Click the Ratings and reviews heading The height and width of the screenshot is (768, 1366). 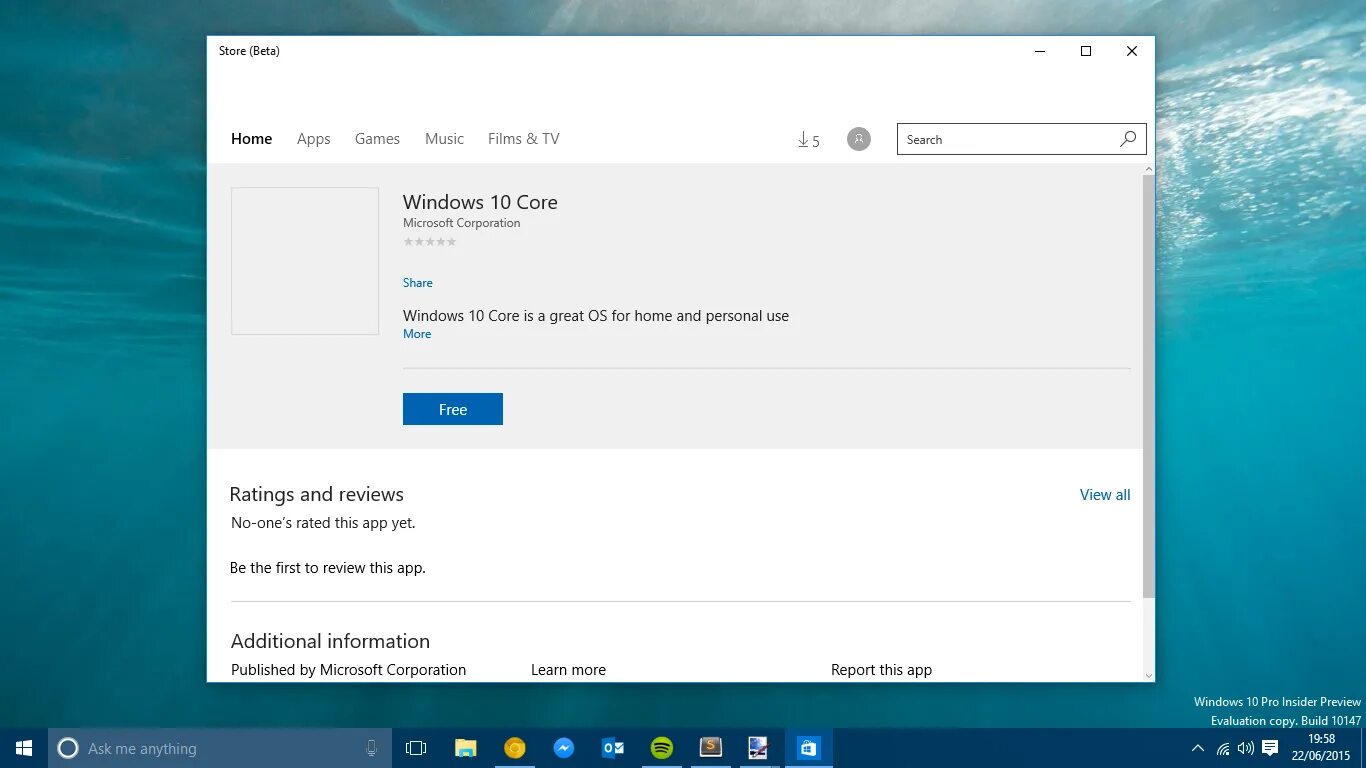(316, 494)
